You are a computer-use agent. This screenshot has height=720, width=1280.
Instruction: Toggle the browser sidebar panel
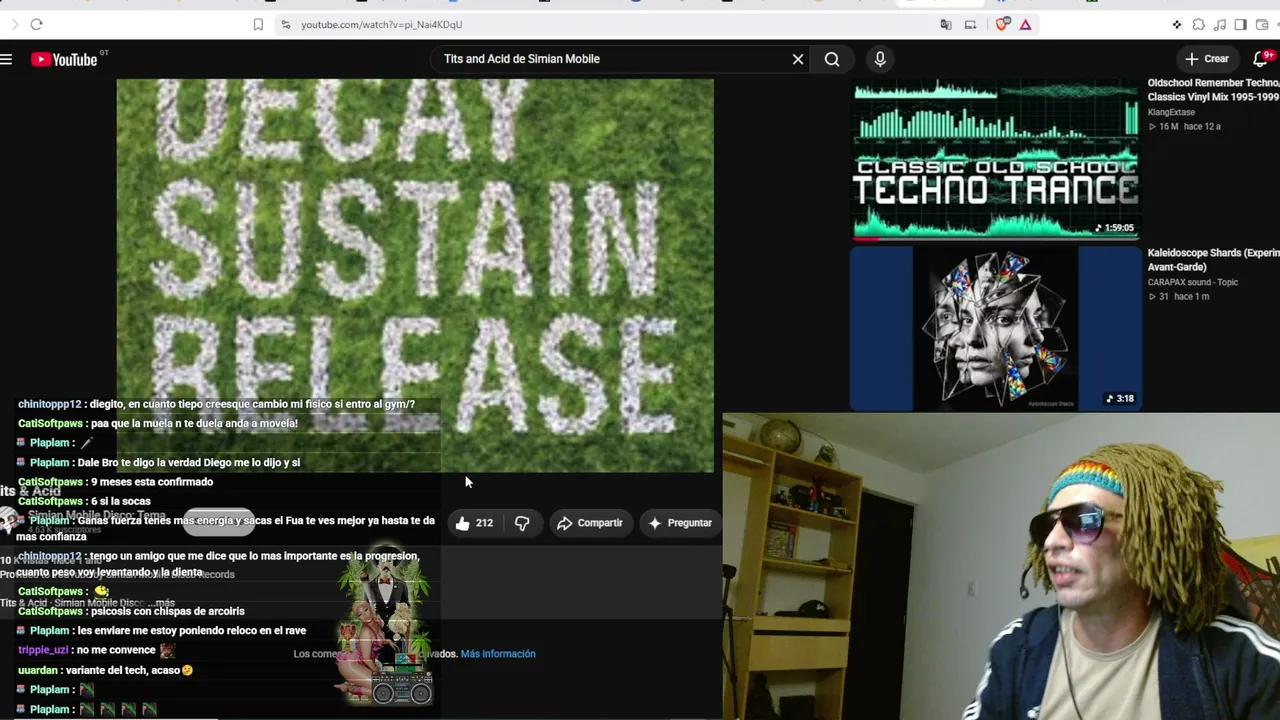tap(1240, 24)
